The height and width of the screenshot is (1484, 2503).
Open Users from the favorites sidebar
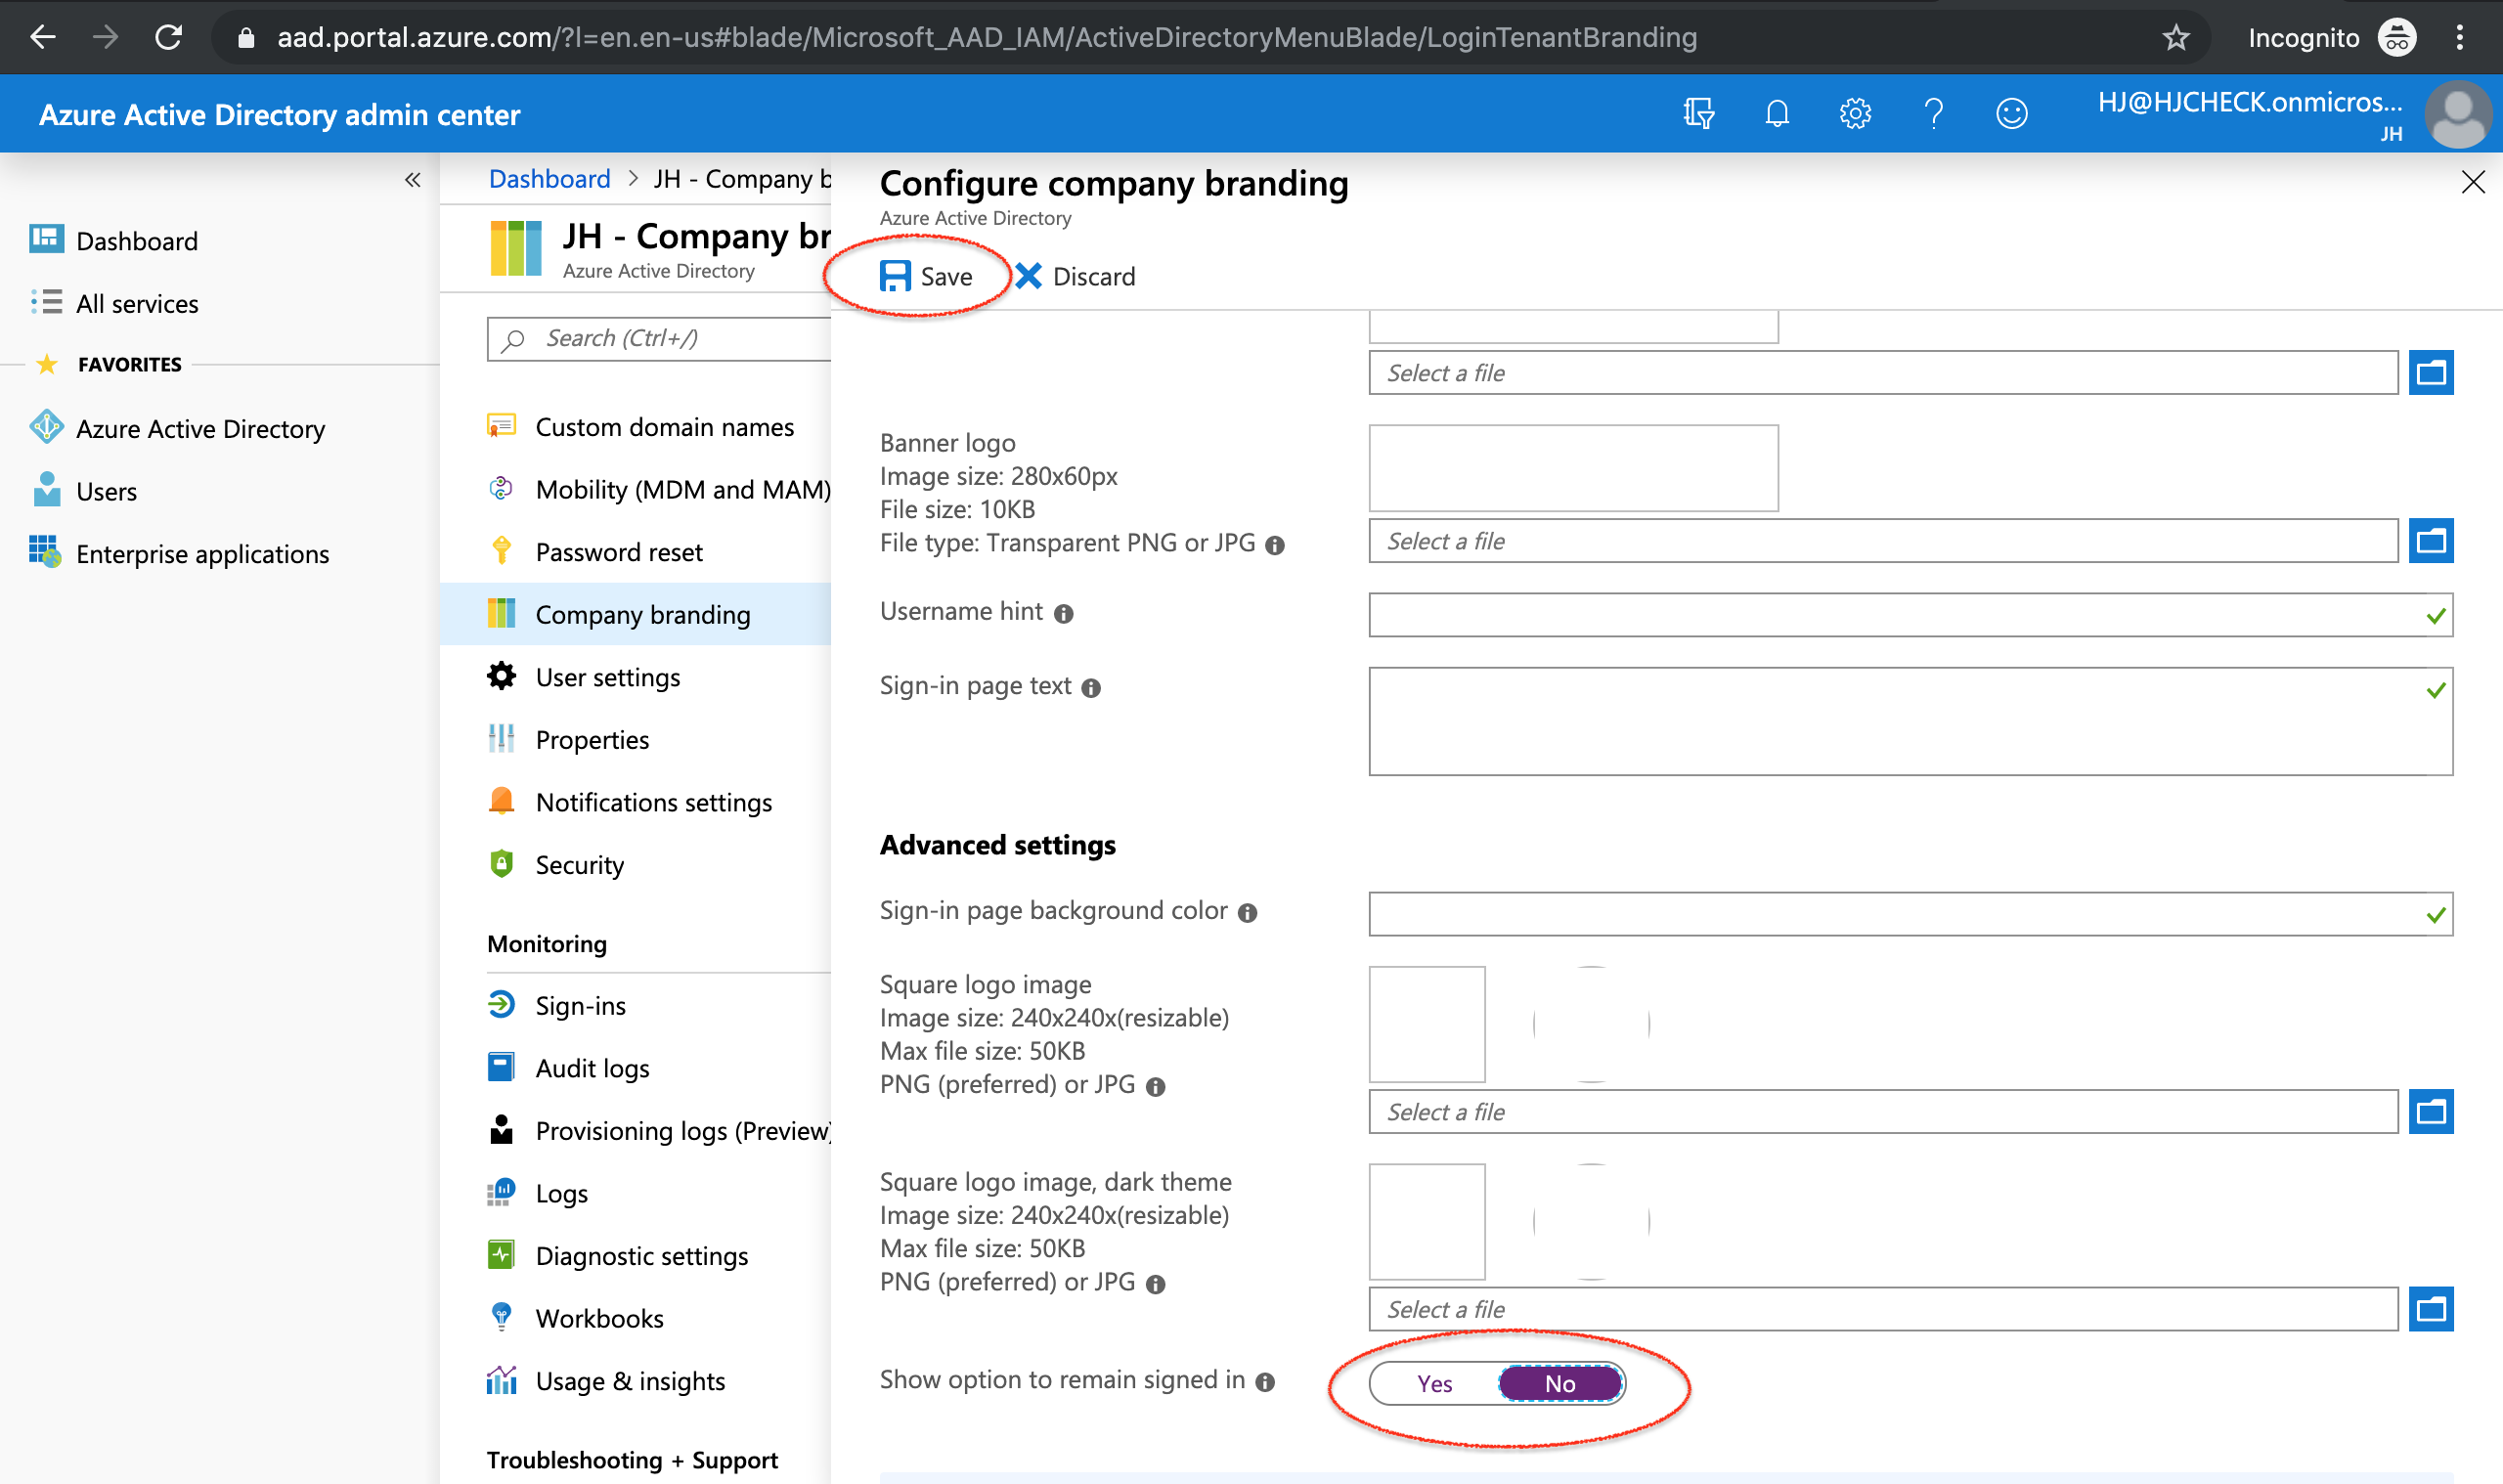point(107,491)
